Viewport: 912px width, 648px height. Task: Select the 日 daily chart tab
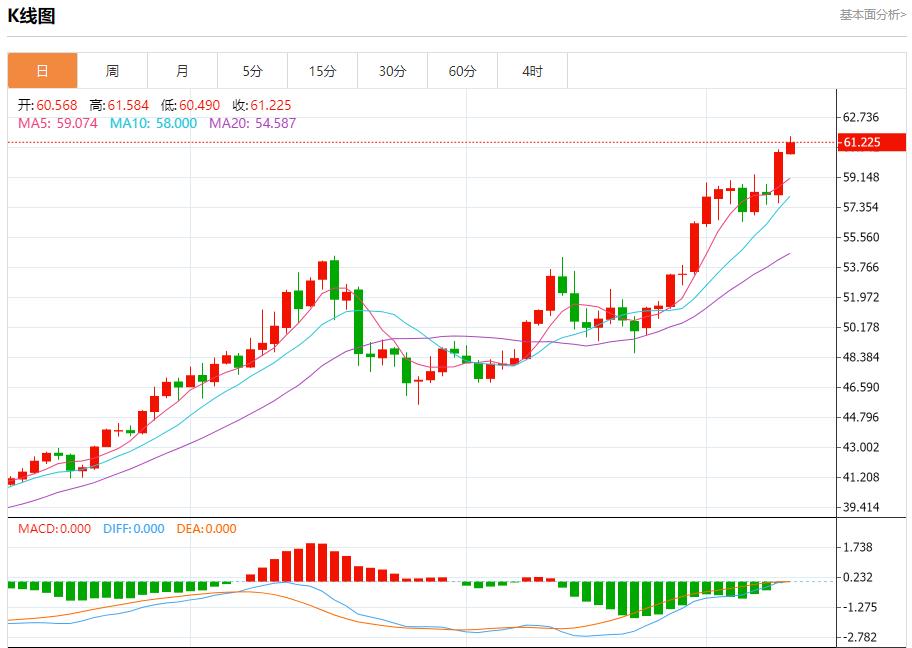coord(42,71)
